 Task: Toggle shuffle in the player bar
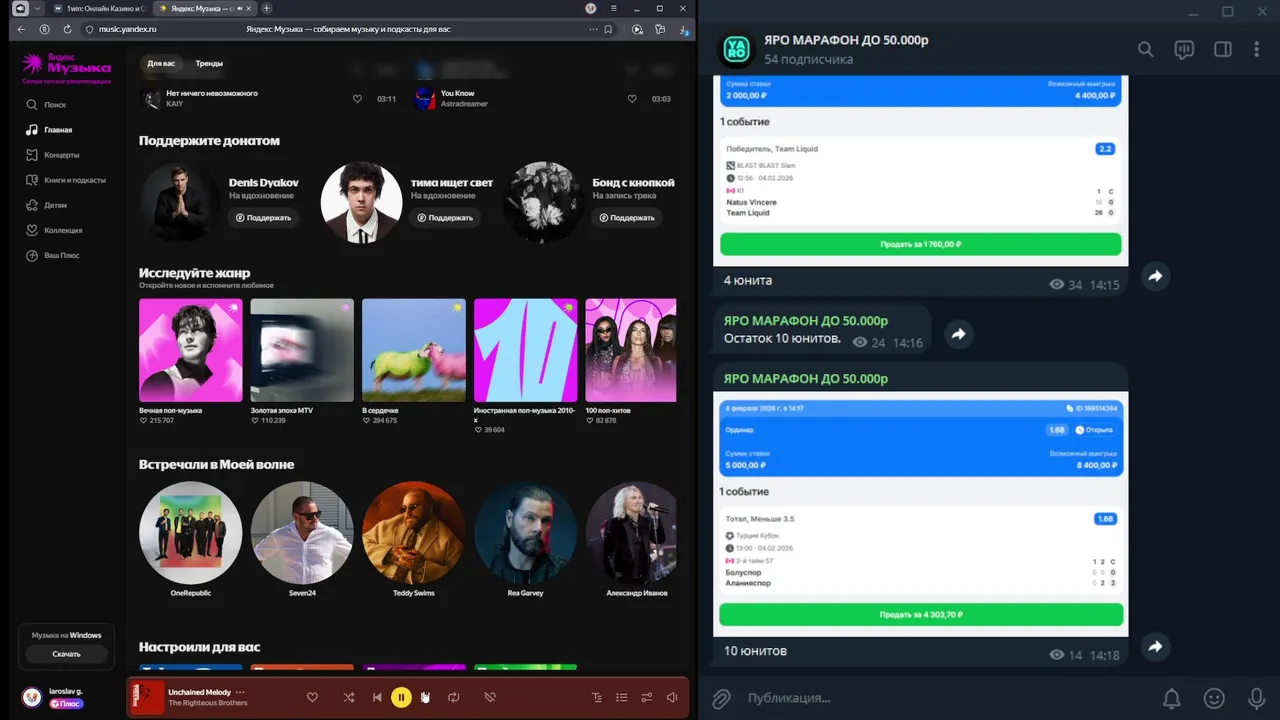click(348, 697)
